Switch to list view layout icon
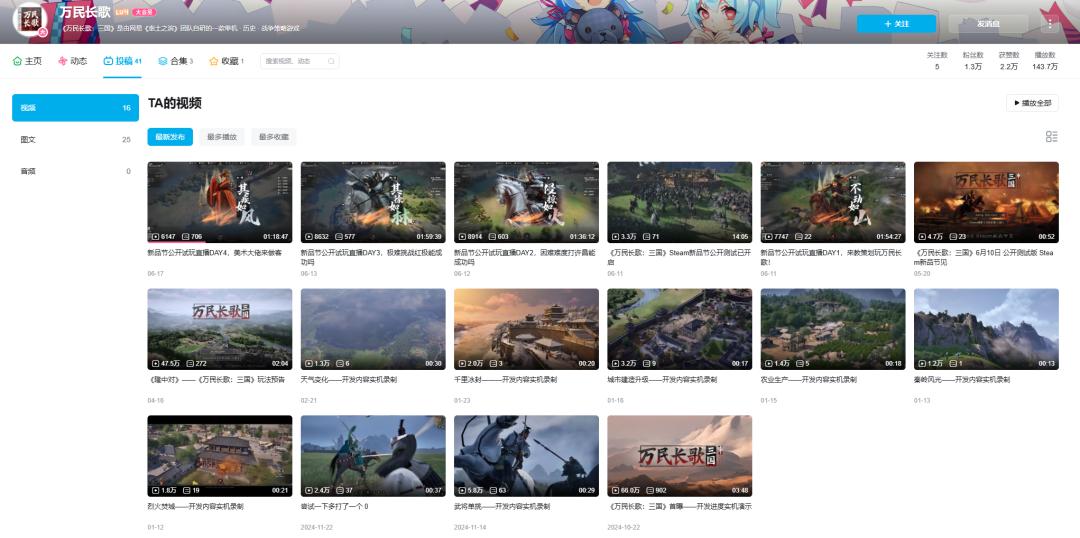The height and width of the screenshot is (538, 1080). tap(1051, 136)
